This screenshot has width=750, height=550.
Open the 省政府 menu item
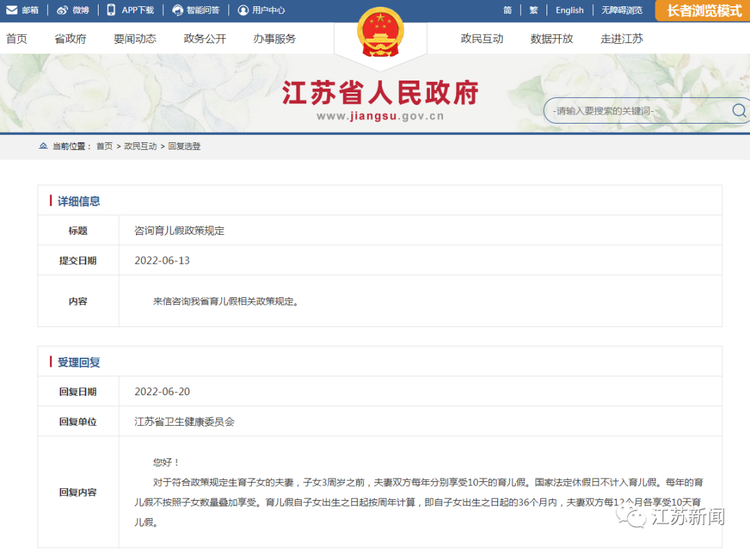click(x=70, y=39)
